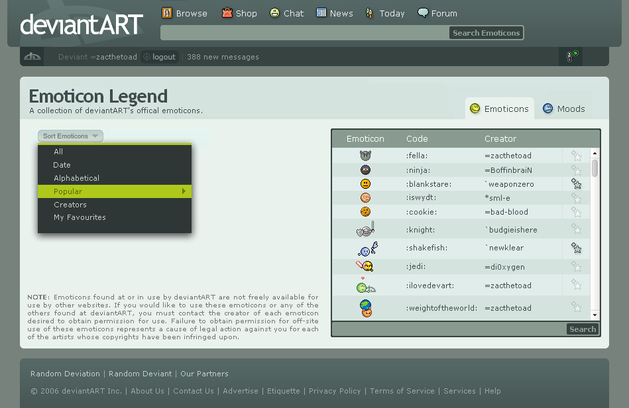Image resolution: width=629 pixels, height=408 pixels.
Task: Click creator `budgieishere
Action: (x=511, y=230)
